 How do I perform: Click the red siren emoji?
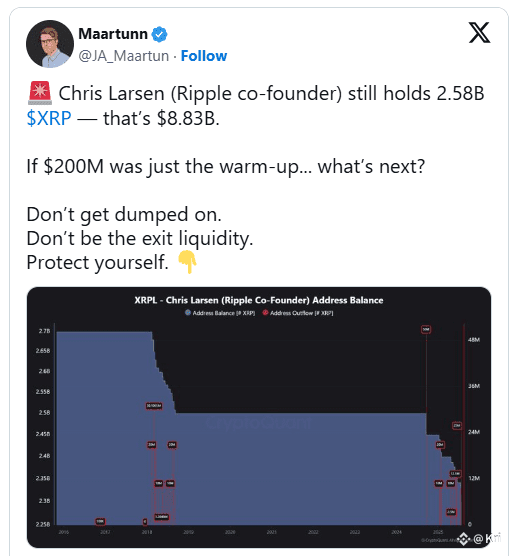40,93
